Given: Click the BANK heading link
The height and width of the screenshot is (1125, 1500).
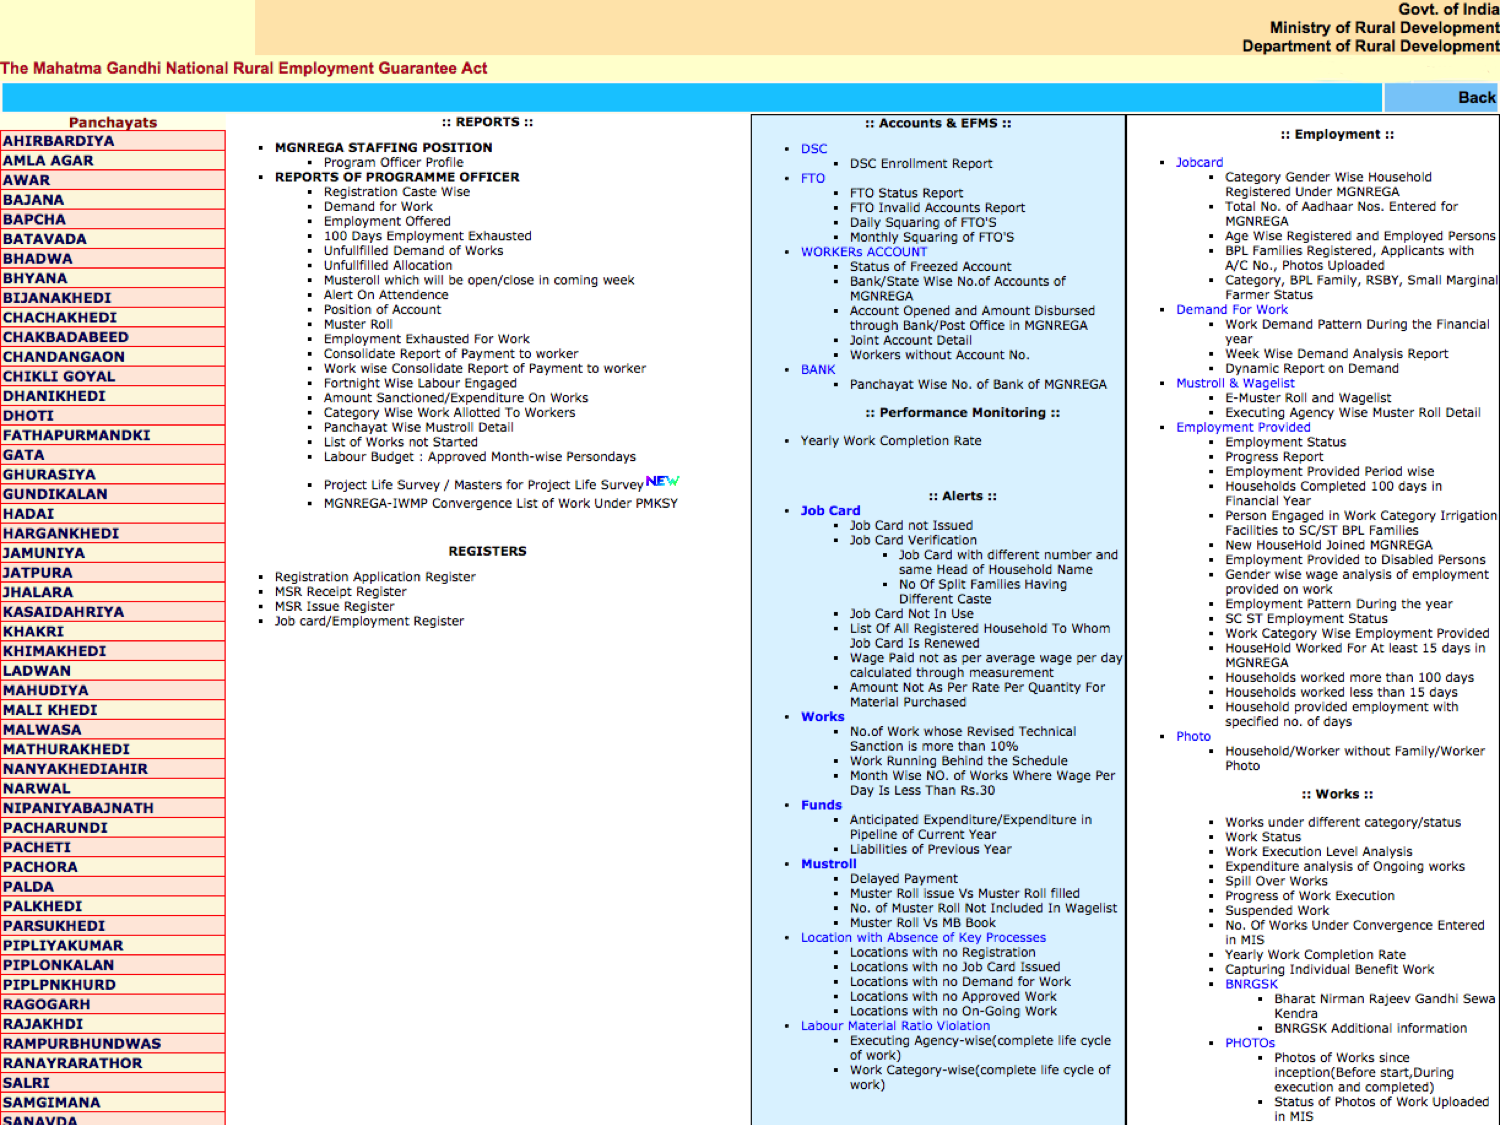Looking at the screenshot, I should click(x=818, y=370).
